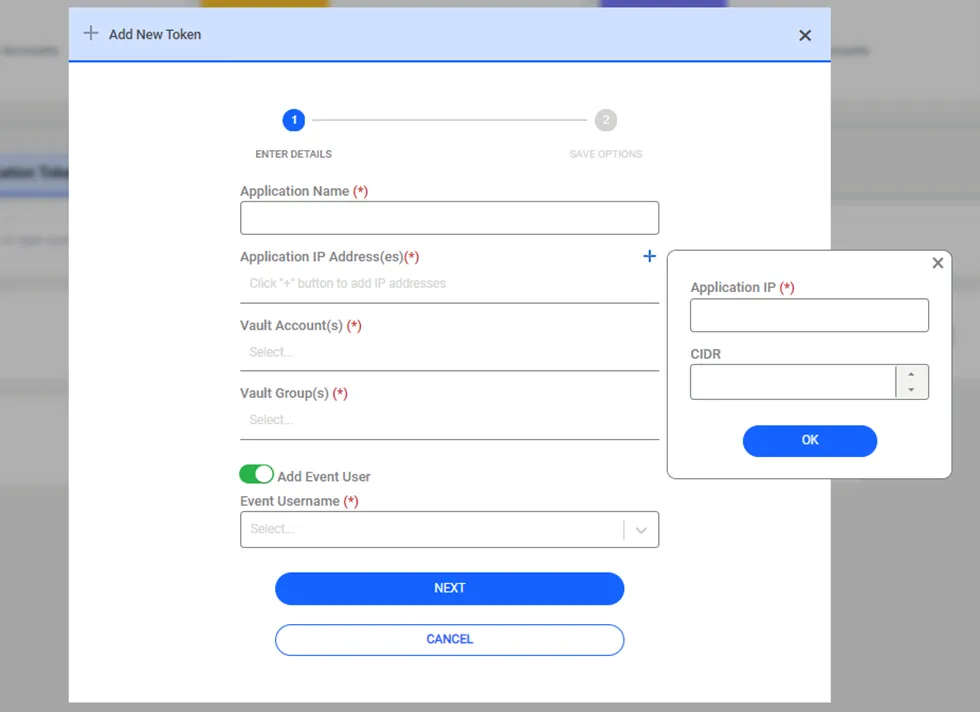Close the Application IP popup
This screenshot has height=712, width=980.
point(937,263)
